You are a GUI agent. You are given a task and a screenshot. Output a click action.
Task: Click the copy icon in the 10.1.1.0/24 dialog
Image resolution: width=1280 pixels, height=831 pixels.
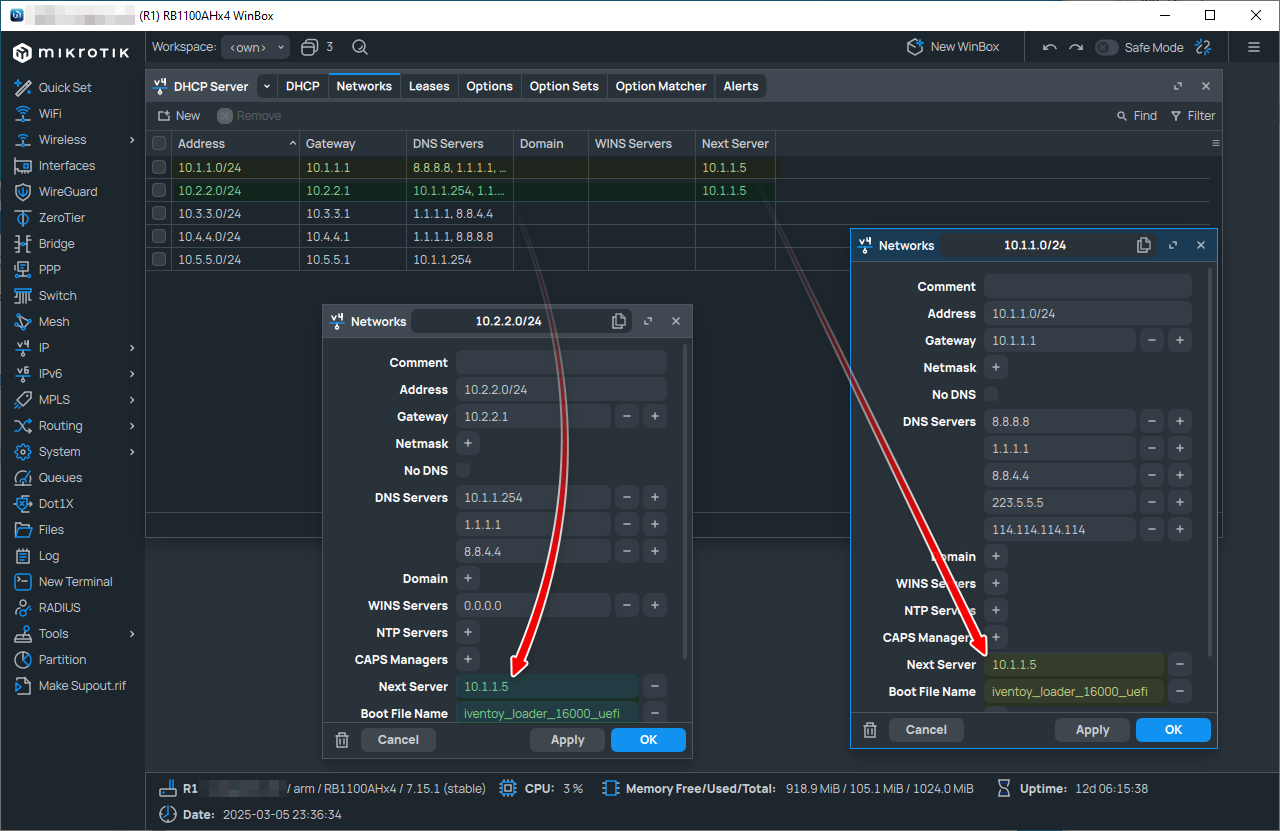click(1144, 245)
